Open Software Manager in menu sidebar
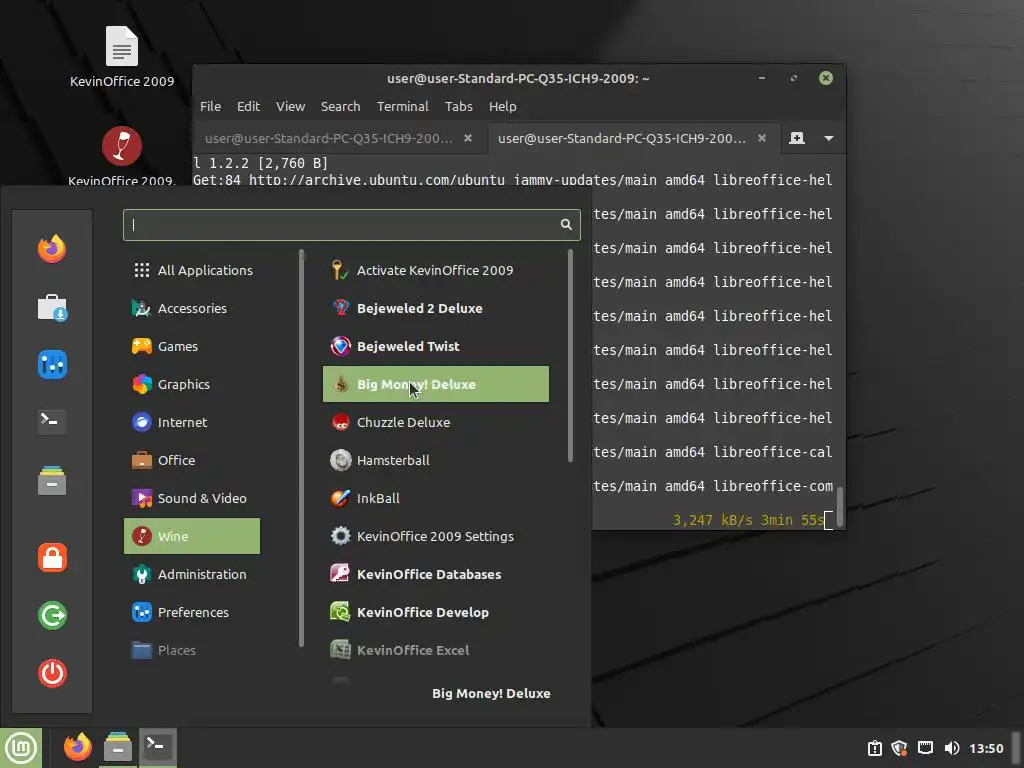 point(52,307)
